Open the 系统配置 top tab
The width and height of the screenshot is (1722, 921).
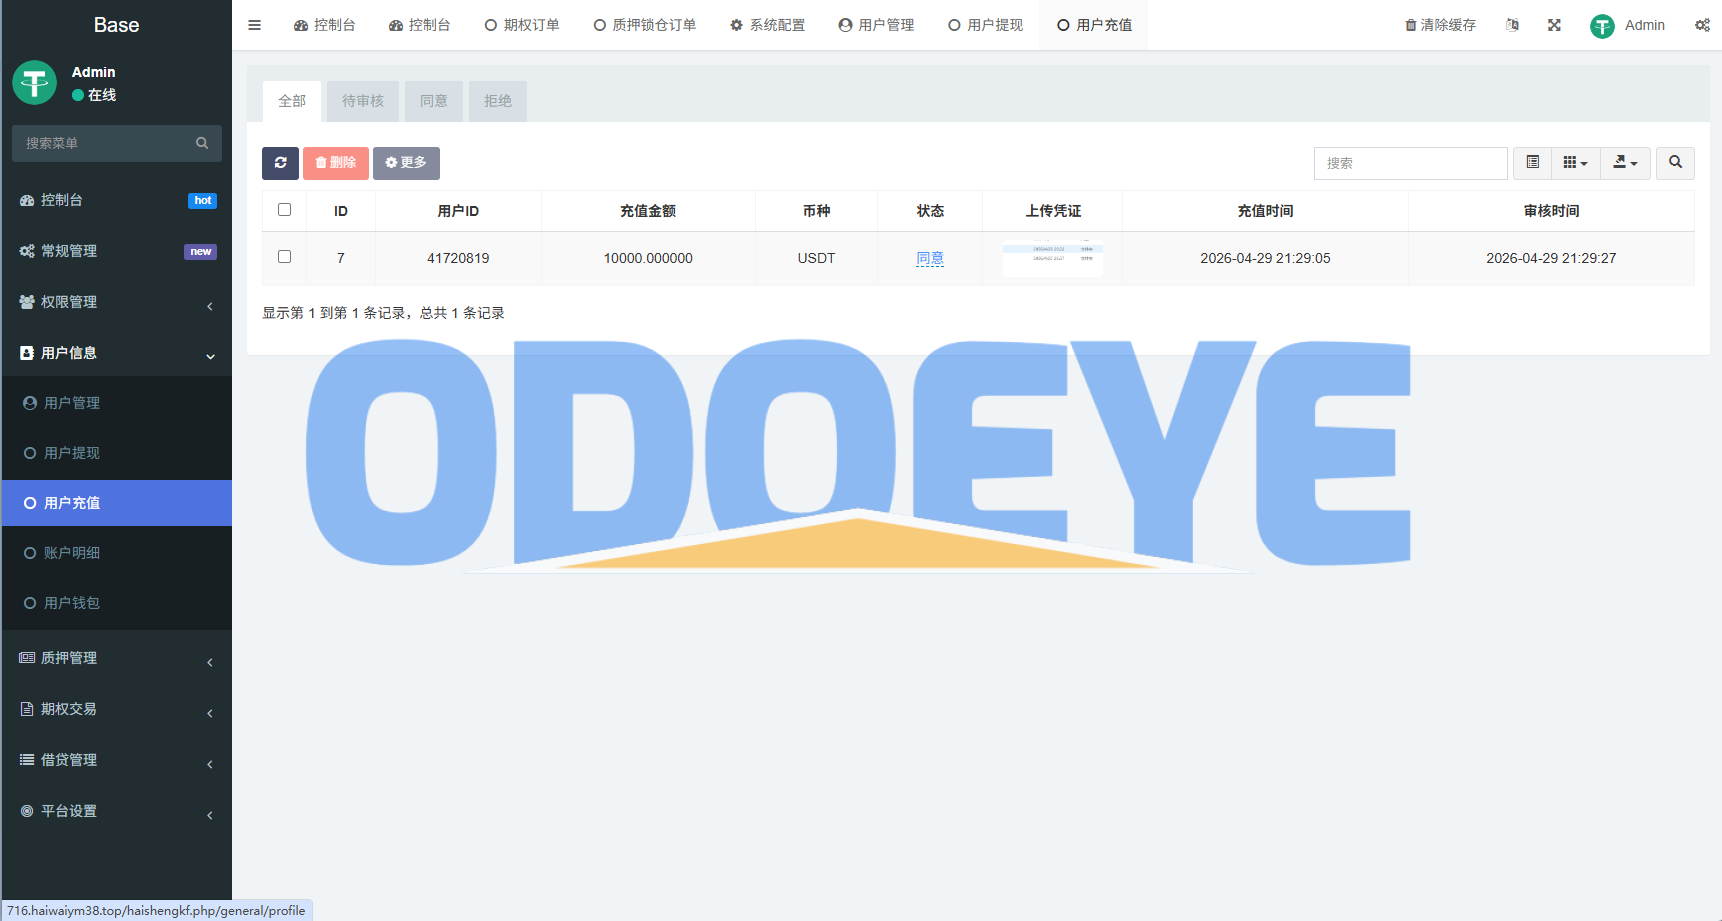[768, 25]
